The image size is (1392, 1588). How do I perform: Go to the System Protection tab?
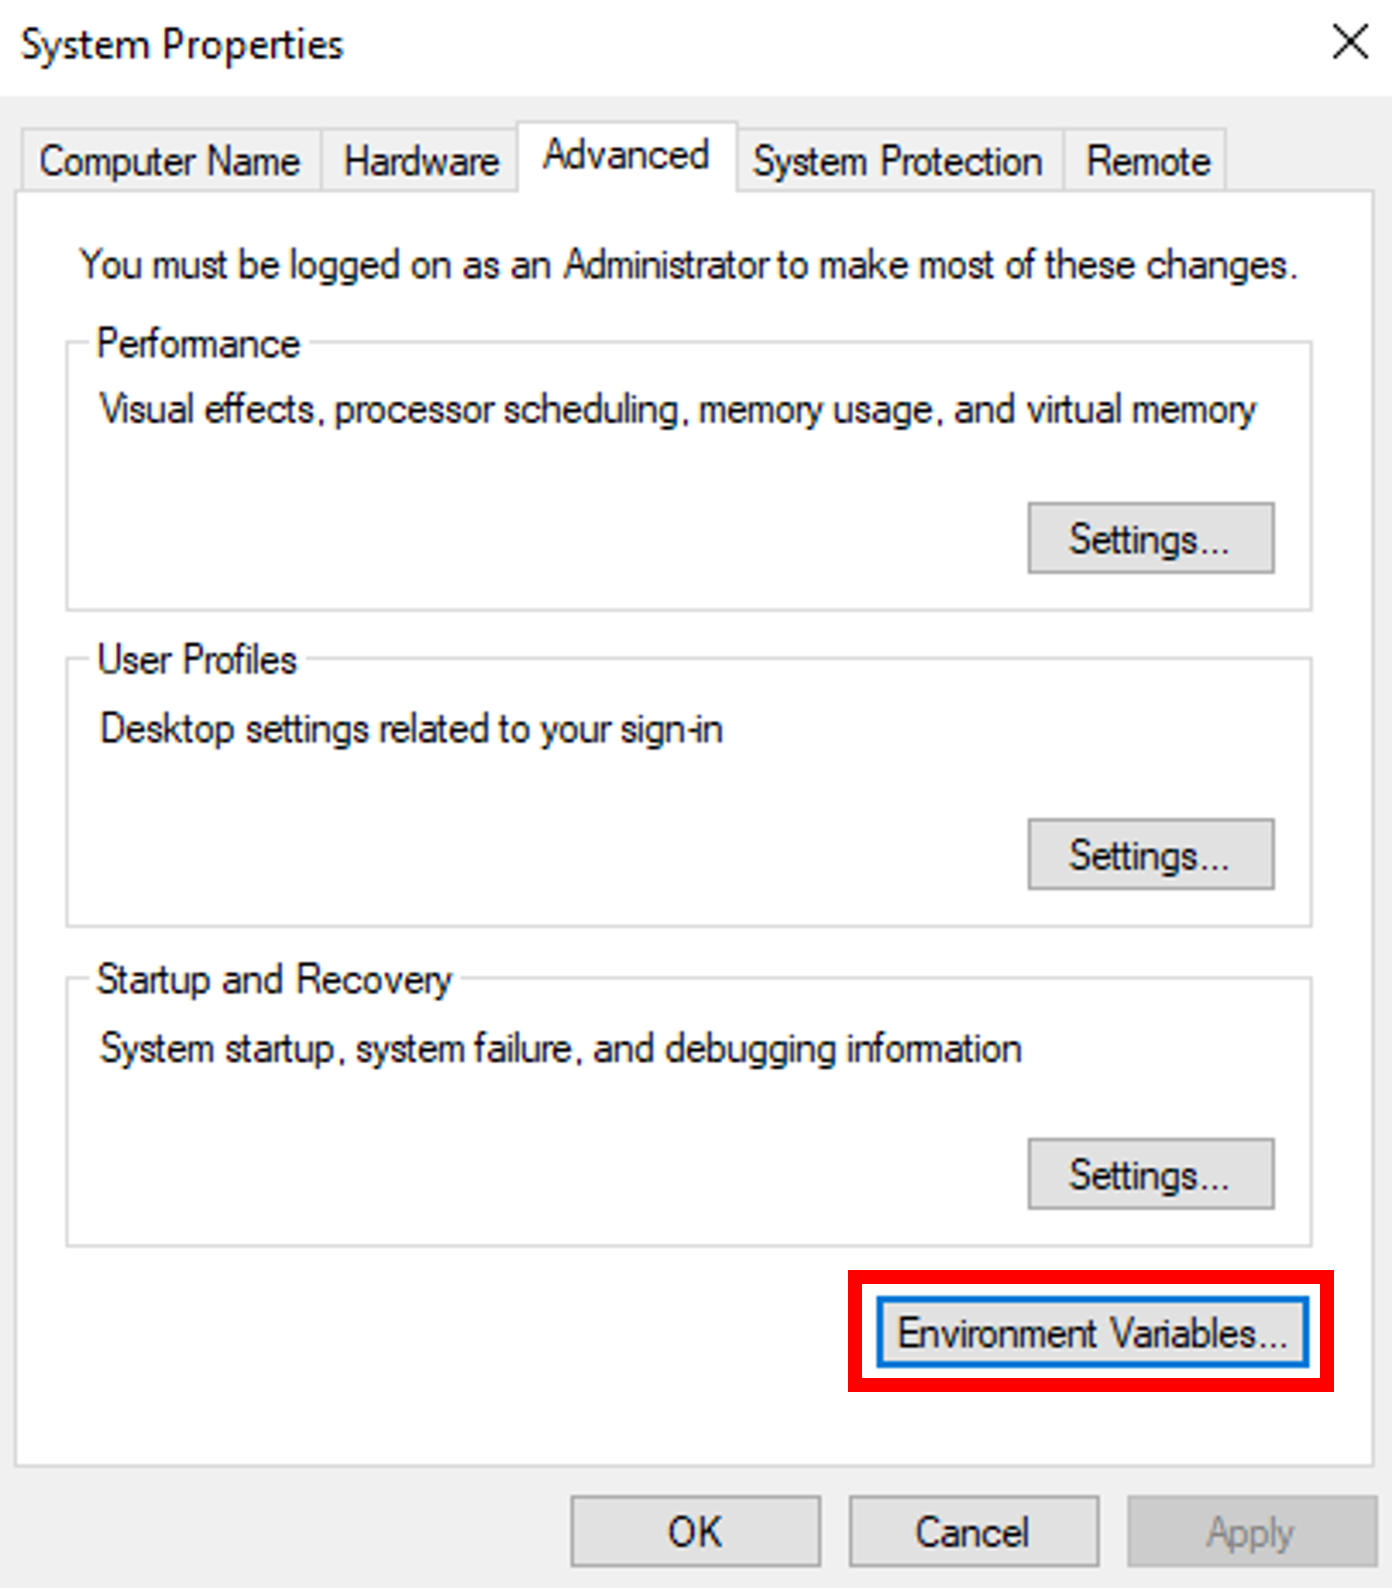coord(897,161)
